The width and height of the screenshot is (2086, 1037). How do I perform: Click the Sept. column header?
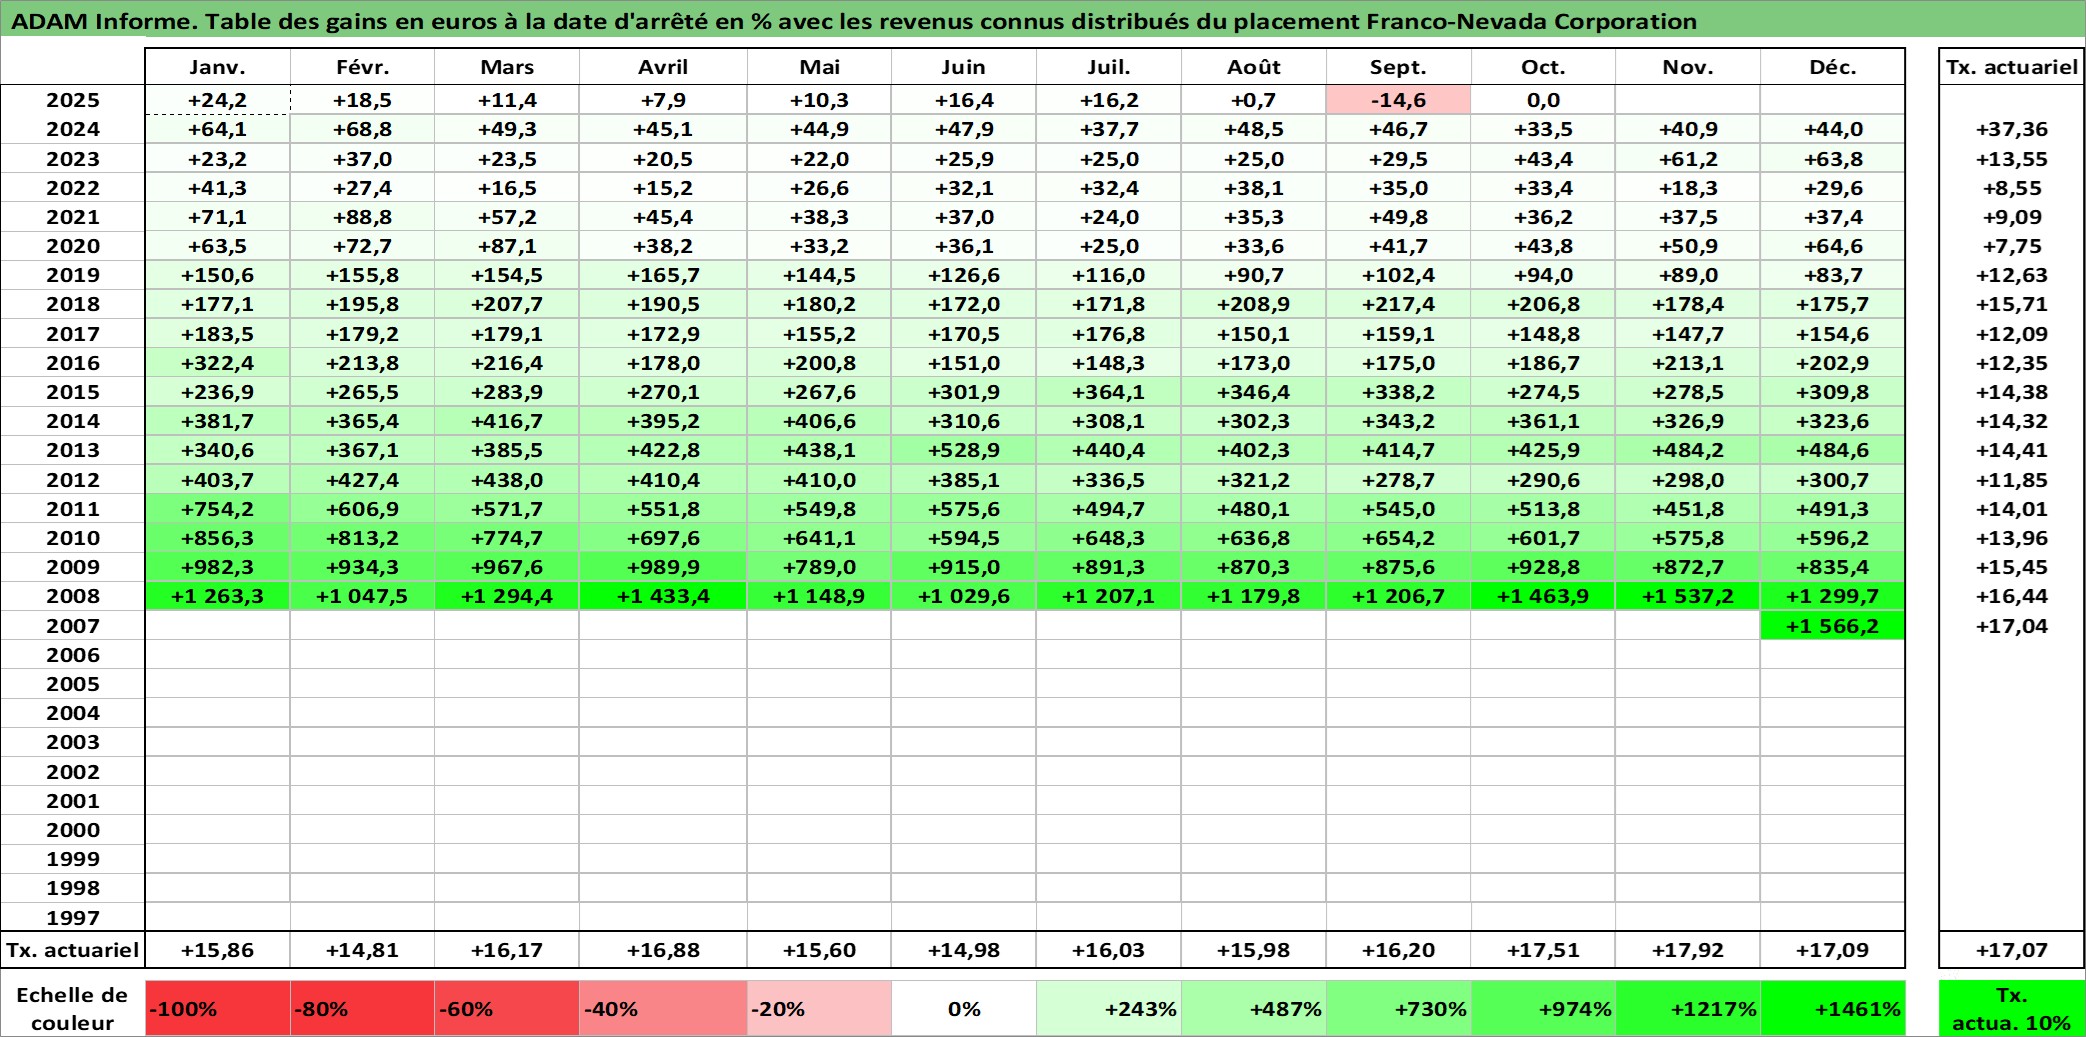(x=1398, y=67)
